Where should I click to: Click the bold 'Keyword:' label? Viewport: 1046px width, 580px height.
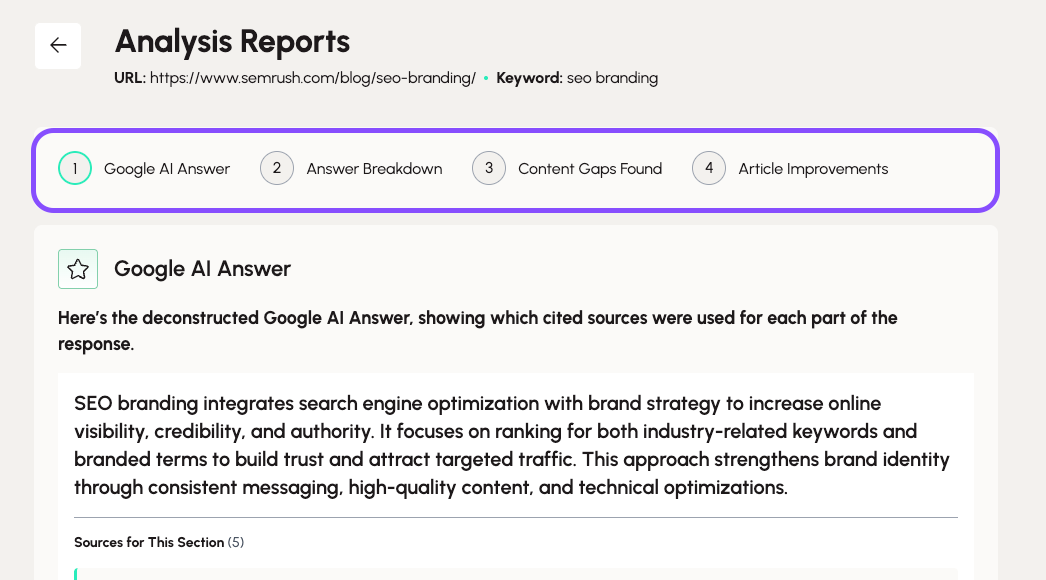529,78
